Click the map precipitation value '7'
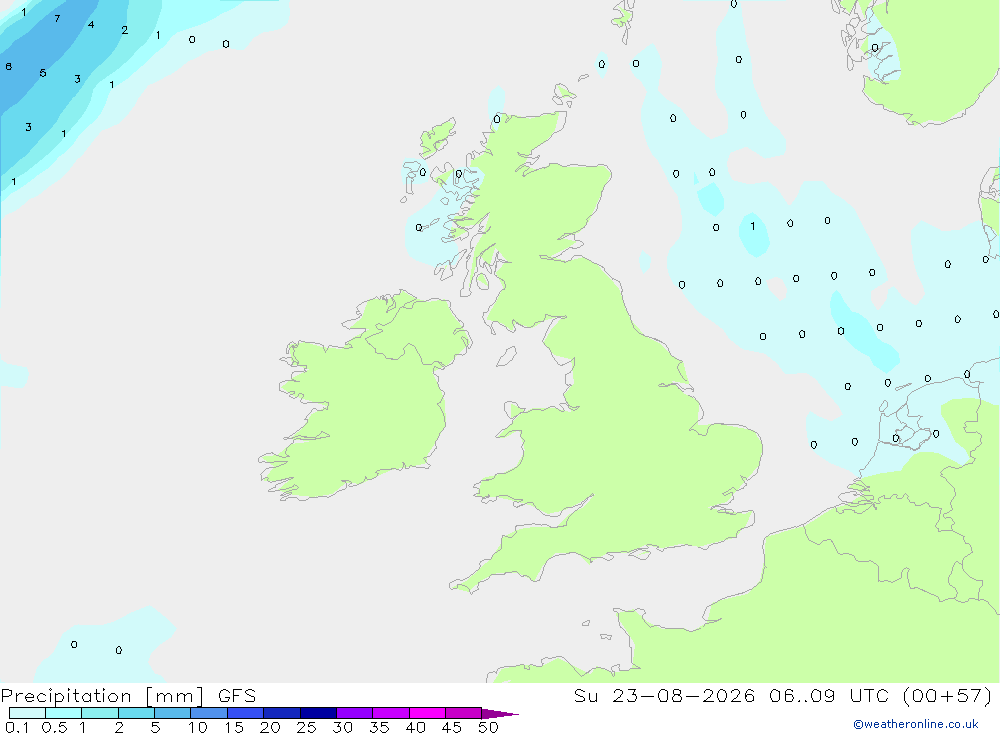Screen dimensions: 1000x733 [x=57, y=19]
